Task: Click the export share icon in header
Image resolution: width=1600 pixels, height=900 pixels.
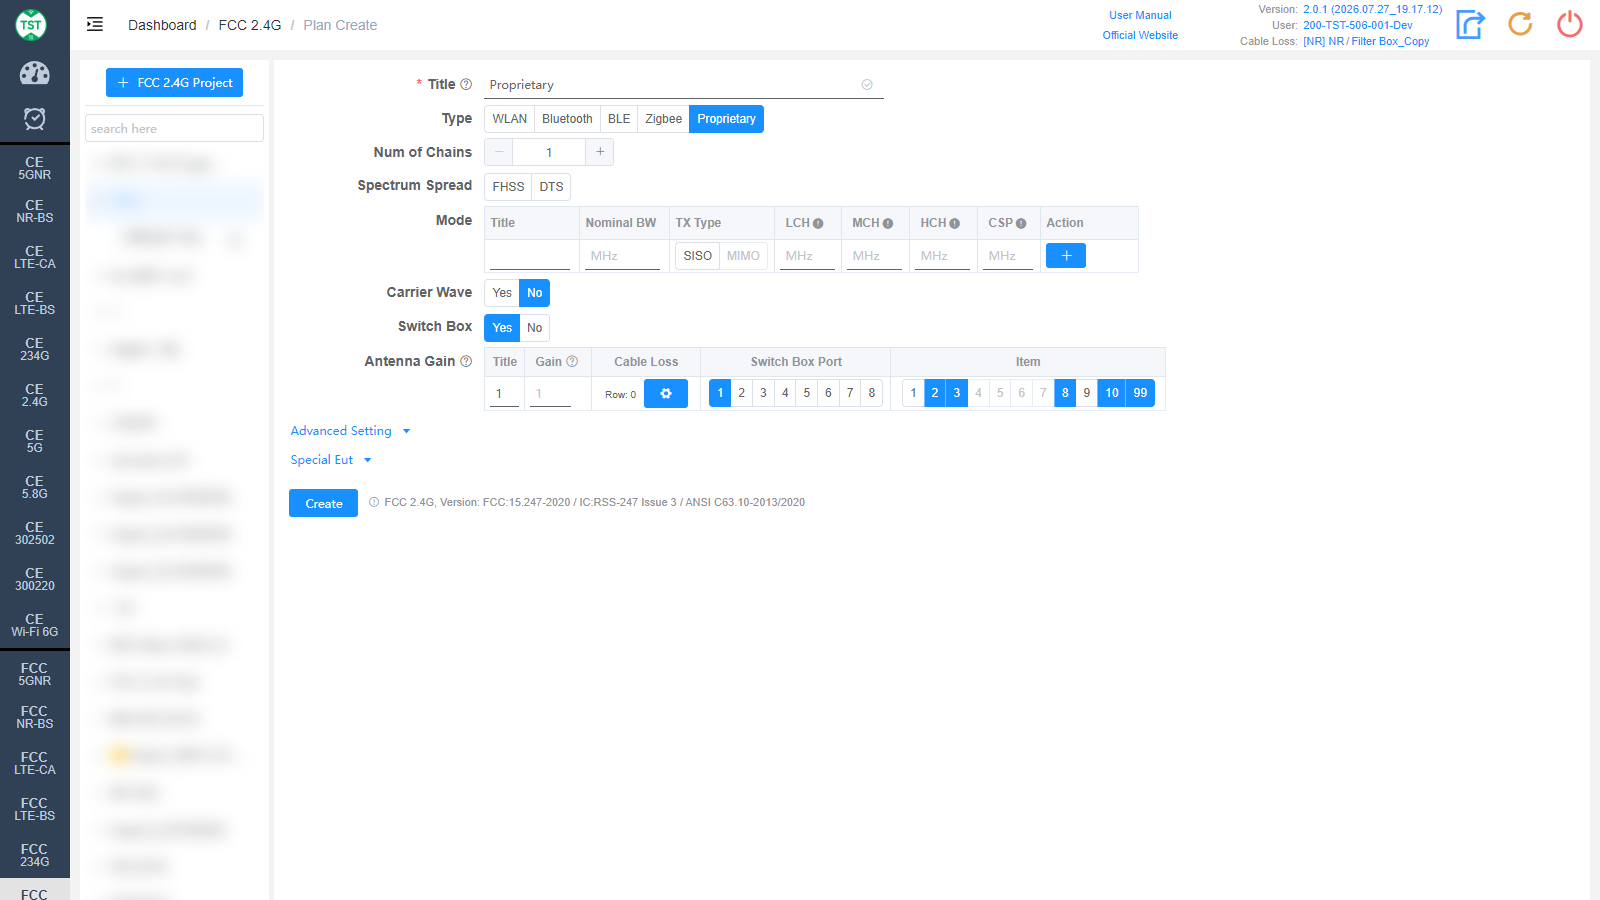Action: coord(1470,24)
